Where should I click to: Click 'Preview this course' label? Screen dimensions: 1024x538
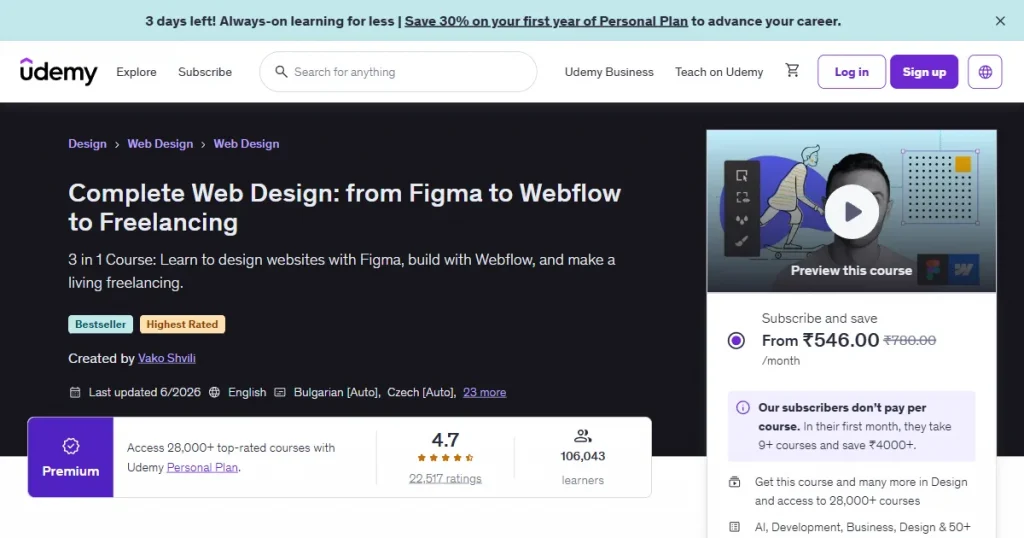[852, 270]
